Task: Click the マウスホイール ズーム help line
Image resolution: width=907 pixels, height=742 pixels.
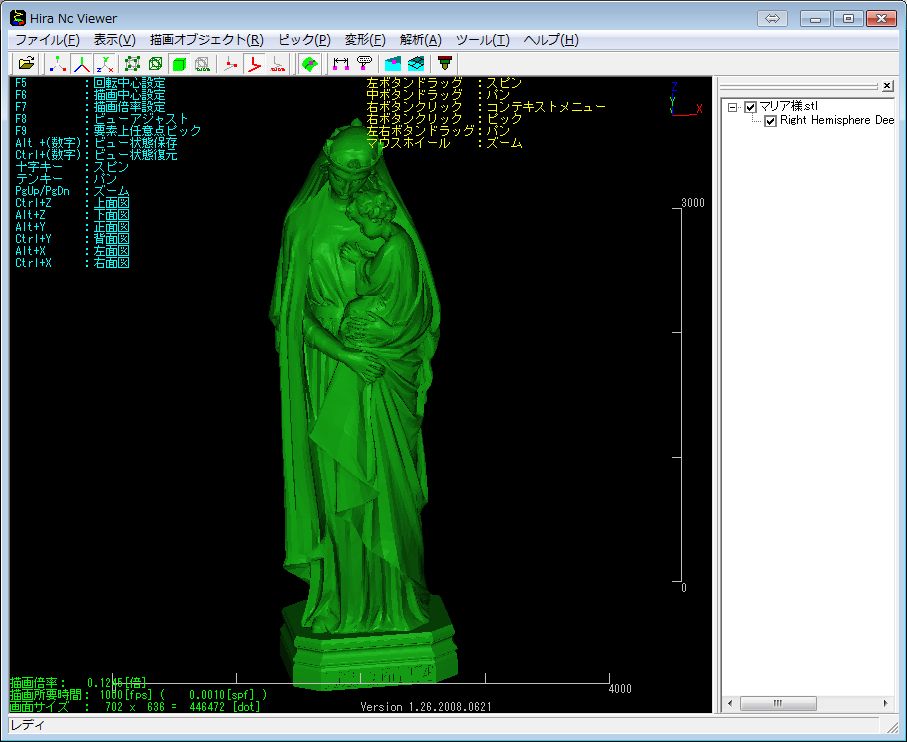Action: (x=444, y=143)
